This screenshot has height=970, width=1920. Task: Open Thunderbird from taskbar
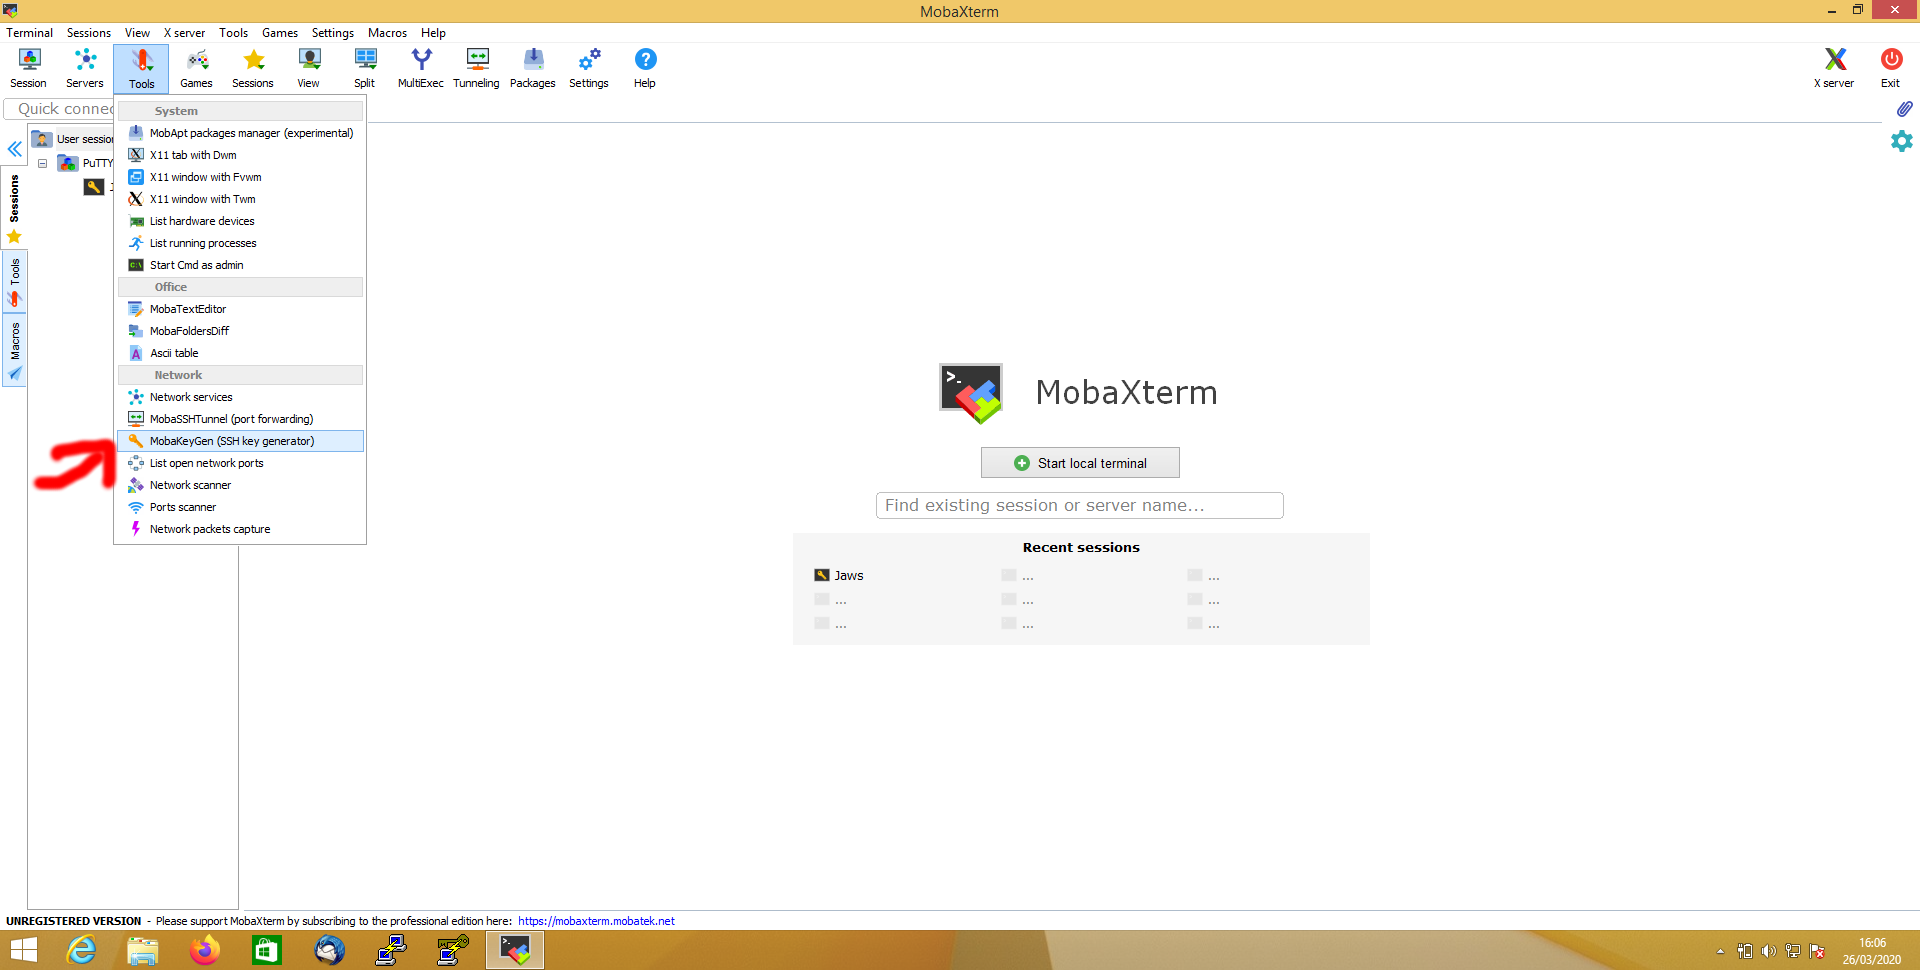pyautogui.click(x=329, y=950)
